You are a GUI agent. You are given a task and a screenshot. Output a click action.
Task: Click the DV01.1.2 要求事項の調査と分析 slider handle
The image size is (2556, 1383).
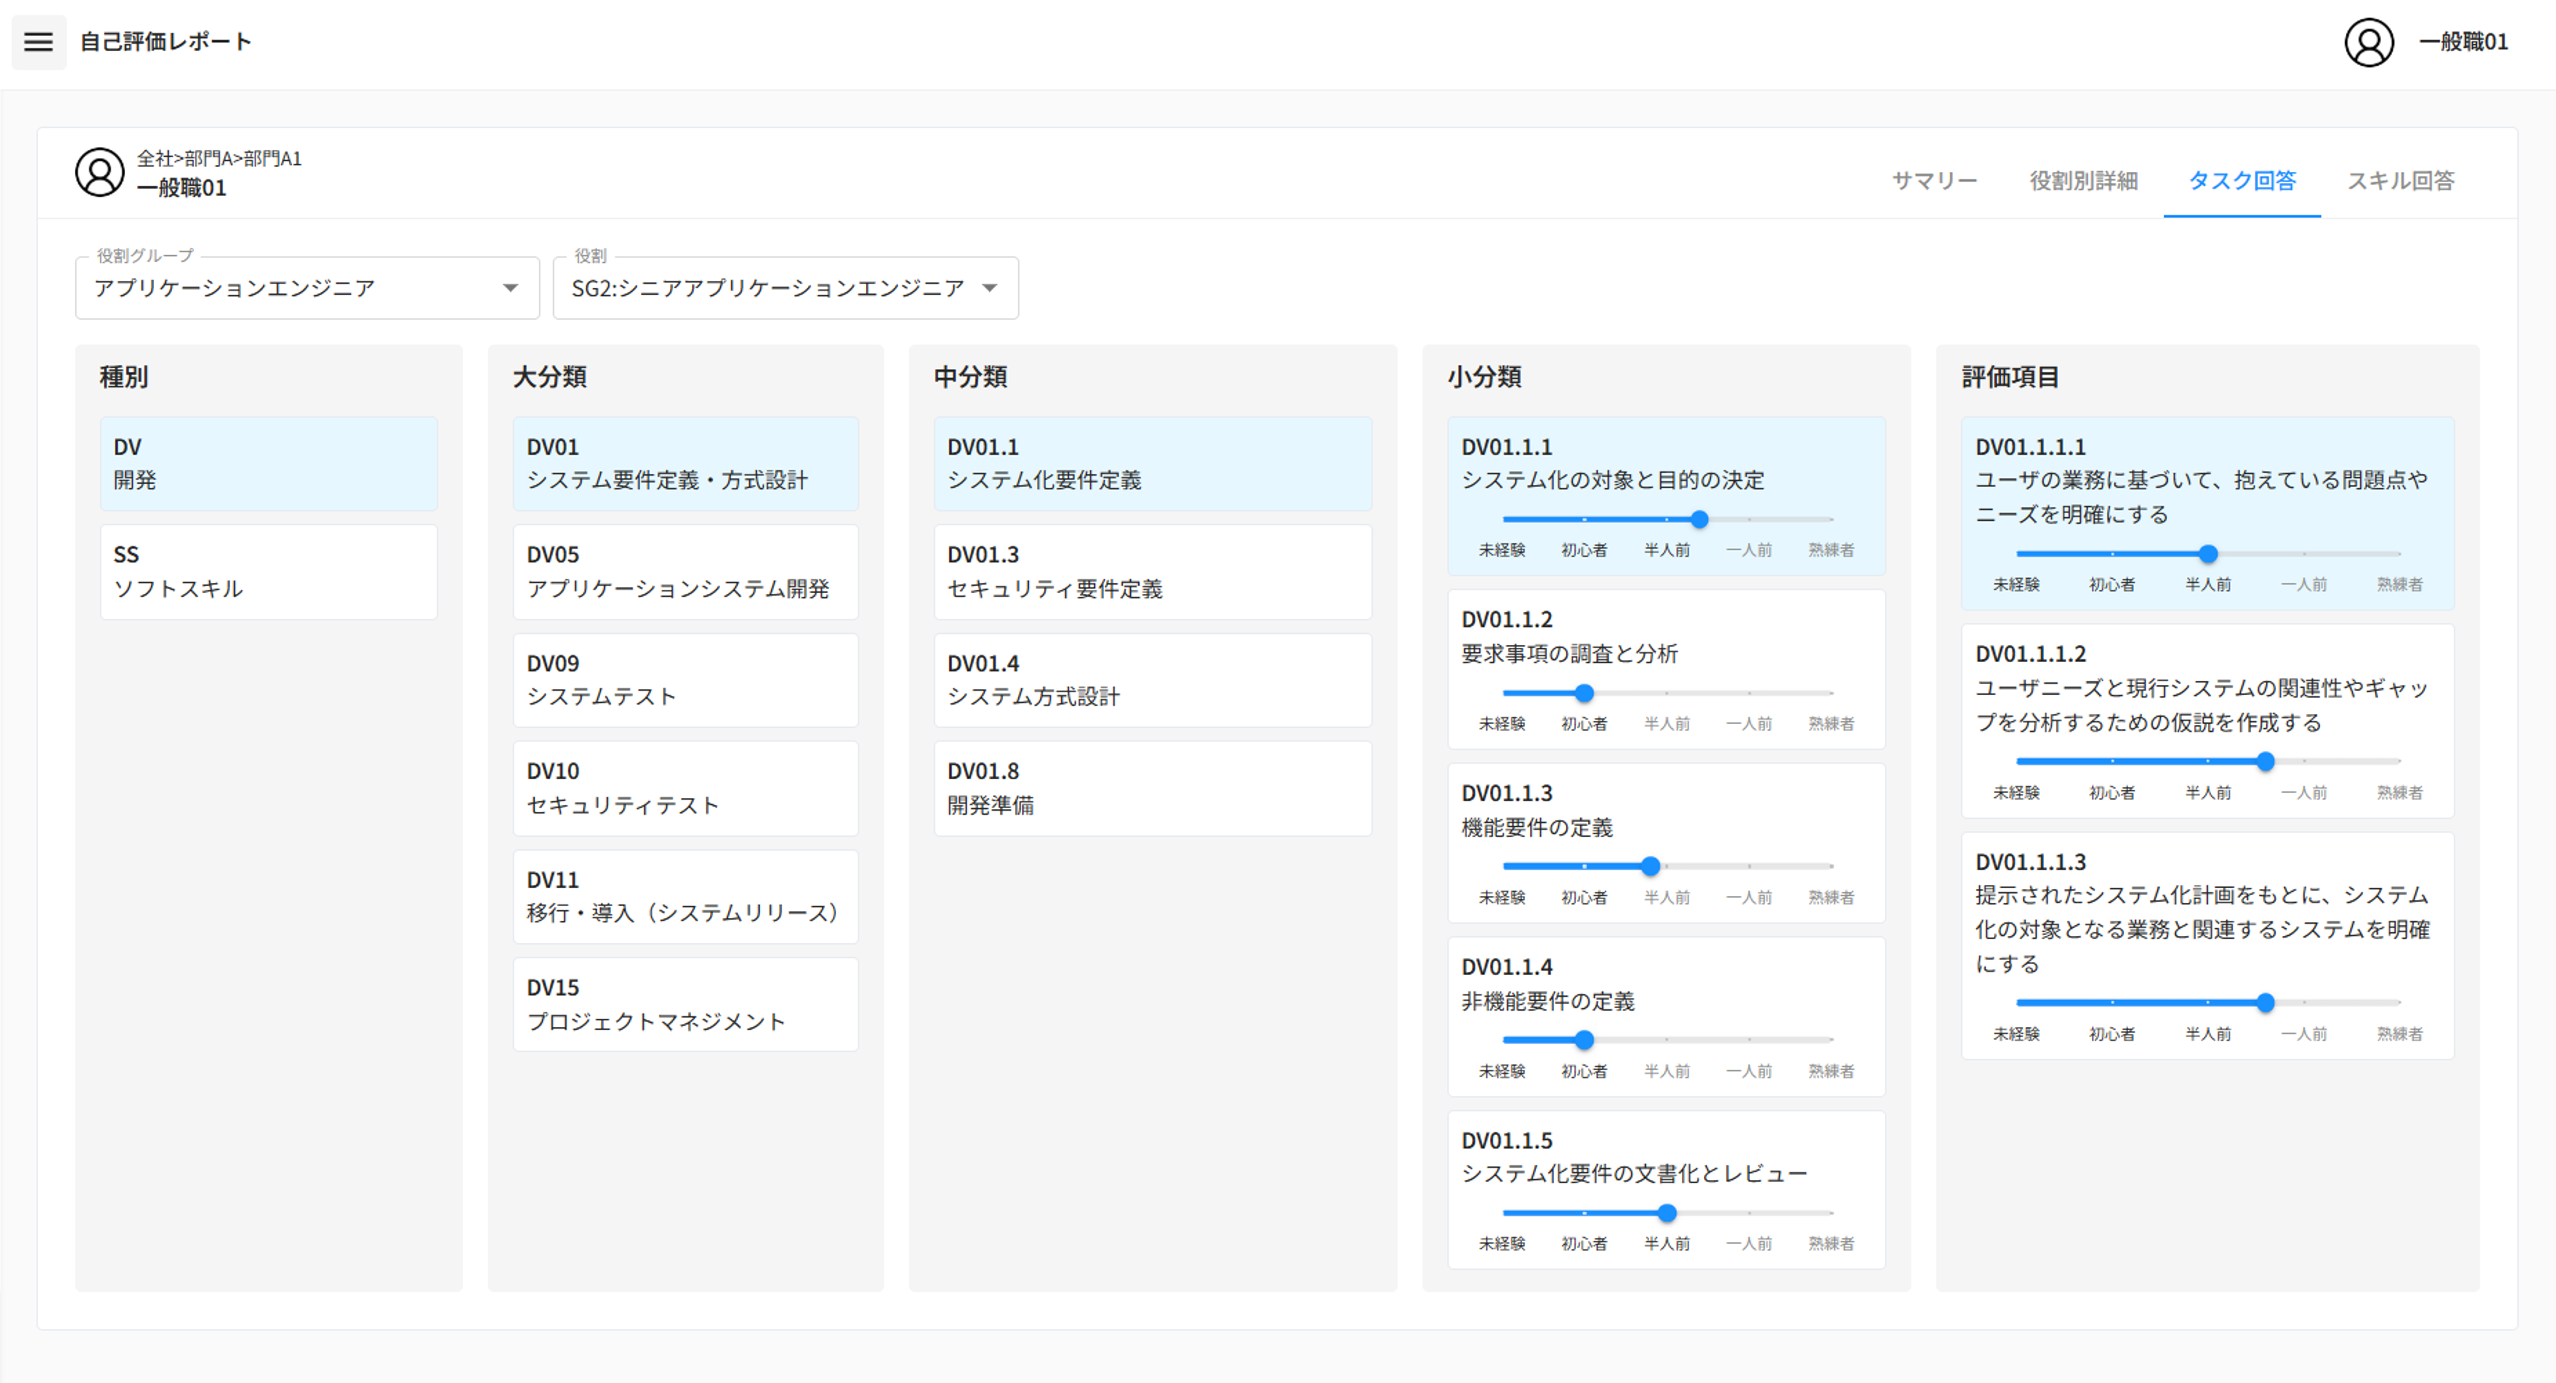(1584, 693)
